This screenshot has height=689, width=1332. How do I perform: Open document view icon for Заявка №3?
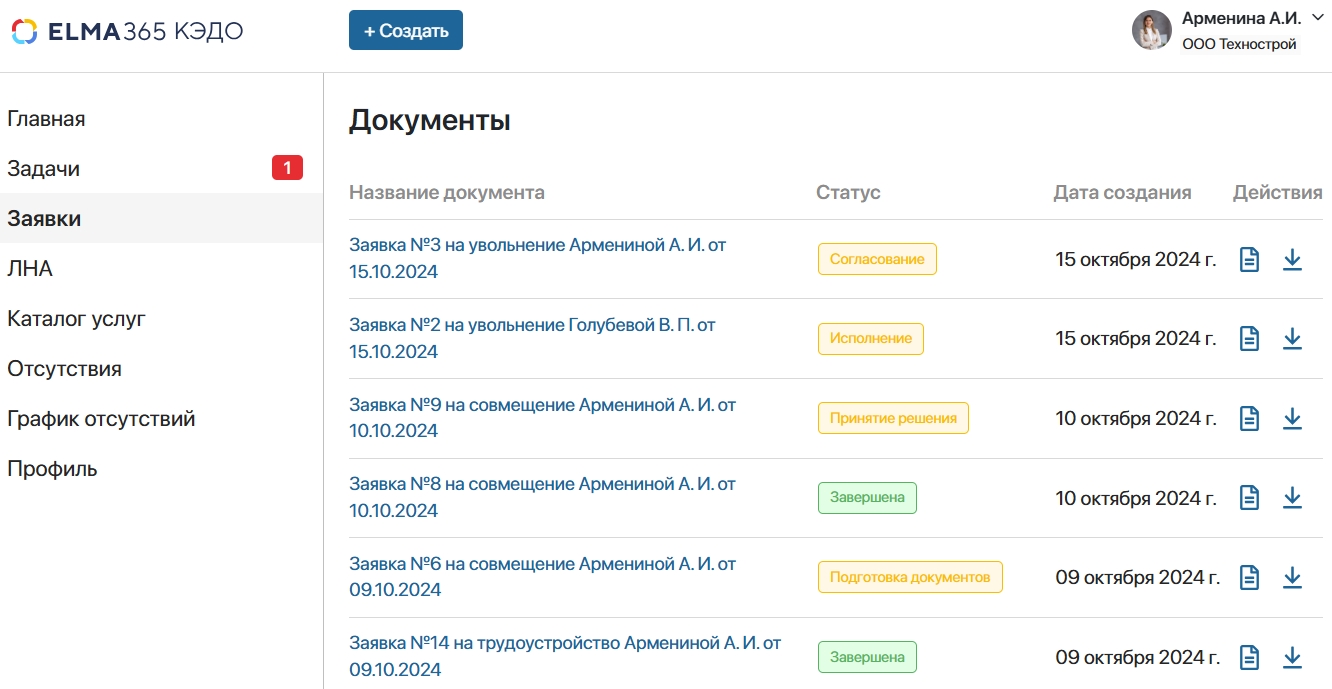(1249, 259)
